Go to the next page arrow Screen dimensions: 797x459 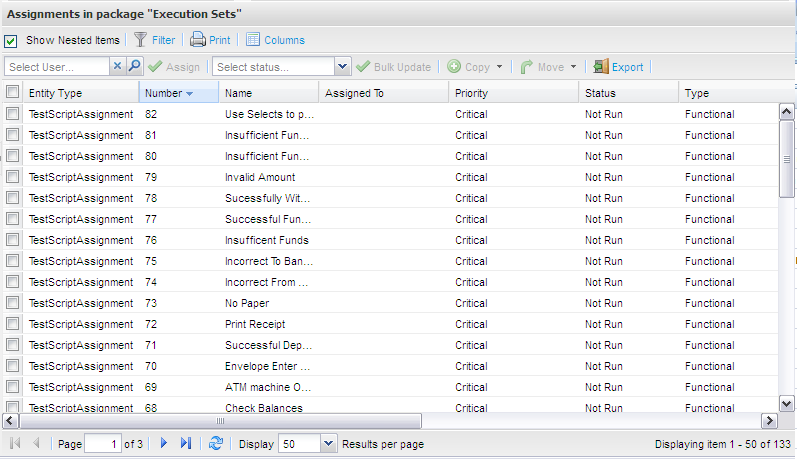pos(164,443)
